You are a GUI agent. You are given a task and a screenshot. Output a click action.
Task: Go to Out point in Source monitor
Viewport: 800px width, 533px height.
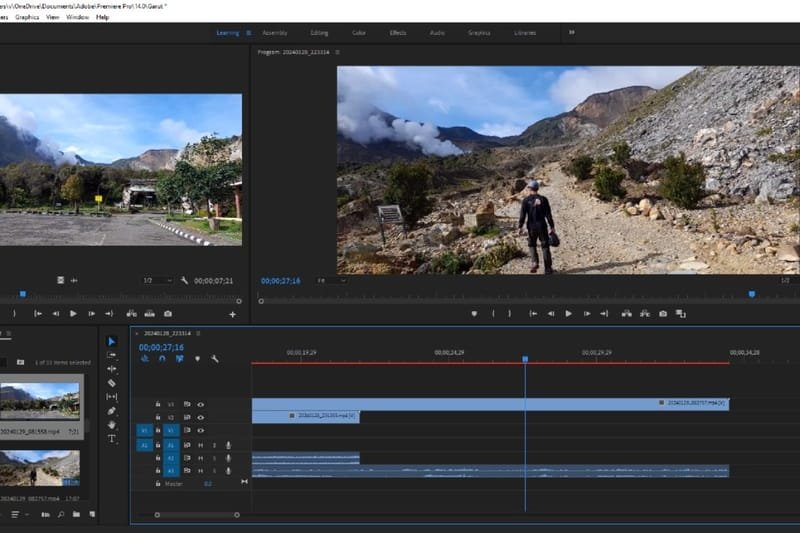click(x=109, y=314)
